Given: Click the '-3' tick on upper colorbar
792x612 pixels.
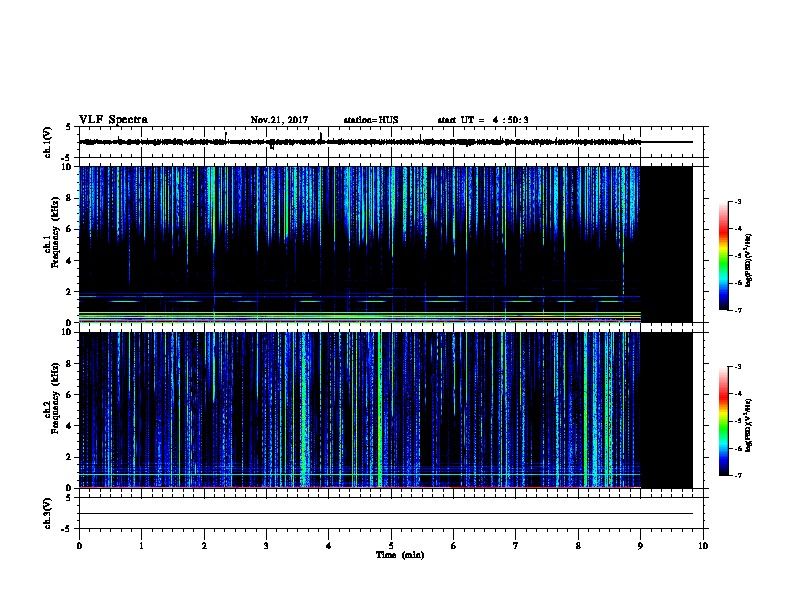Looking at the screenshot, I should (737, 201).
